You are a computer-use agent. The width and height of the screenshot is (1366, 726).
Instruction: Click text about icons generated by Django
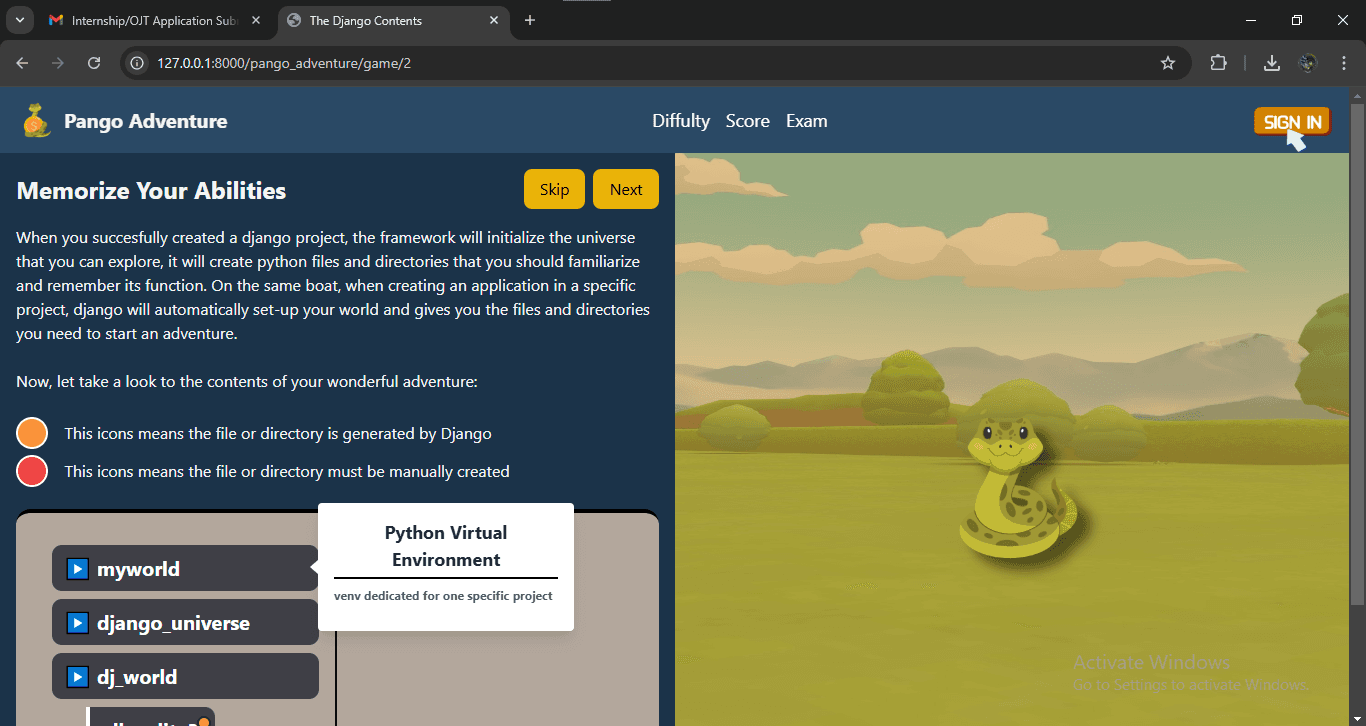(278, 433)
